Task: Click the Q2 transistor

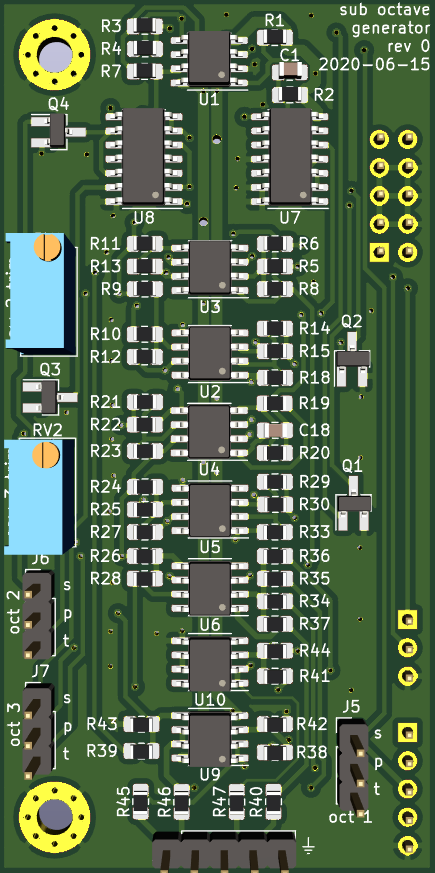Action: [x=352, y=359]
